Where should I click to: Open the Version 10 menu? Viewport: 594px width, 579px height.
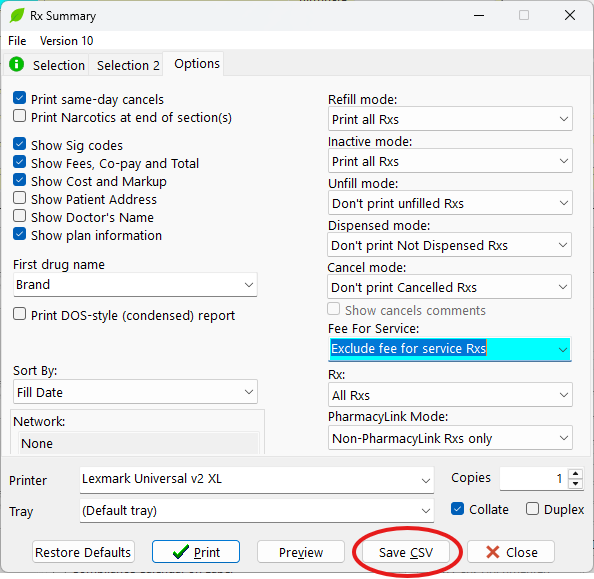[x=66, y=41]
